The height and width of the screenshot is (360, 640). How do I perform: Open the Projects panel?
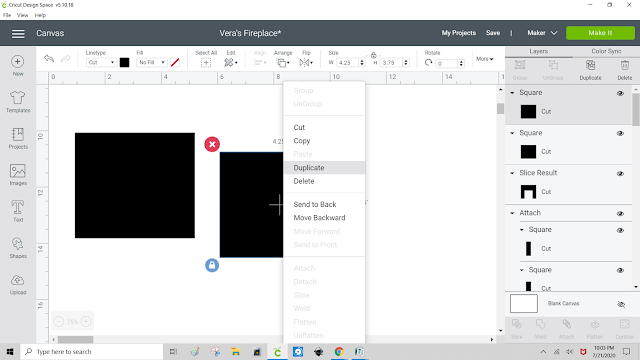[18, 138]
